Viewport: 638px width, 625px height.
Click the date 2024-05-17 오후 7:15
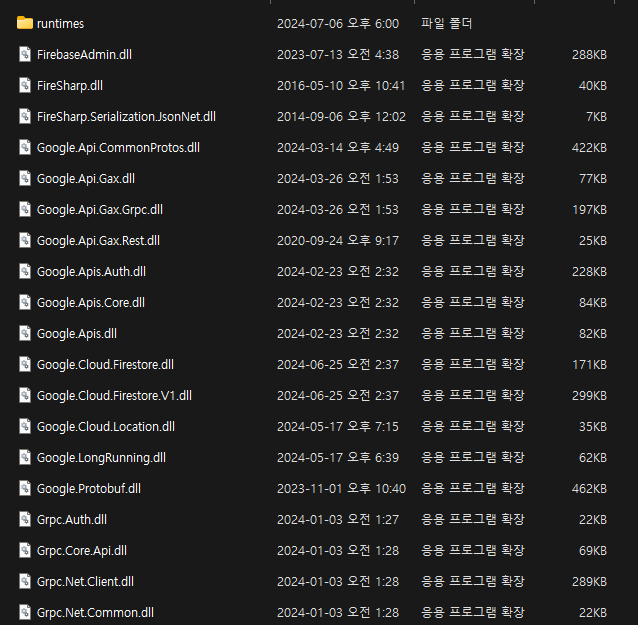click(338, 426)
